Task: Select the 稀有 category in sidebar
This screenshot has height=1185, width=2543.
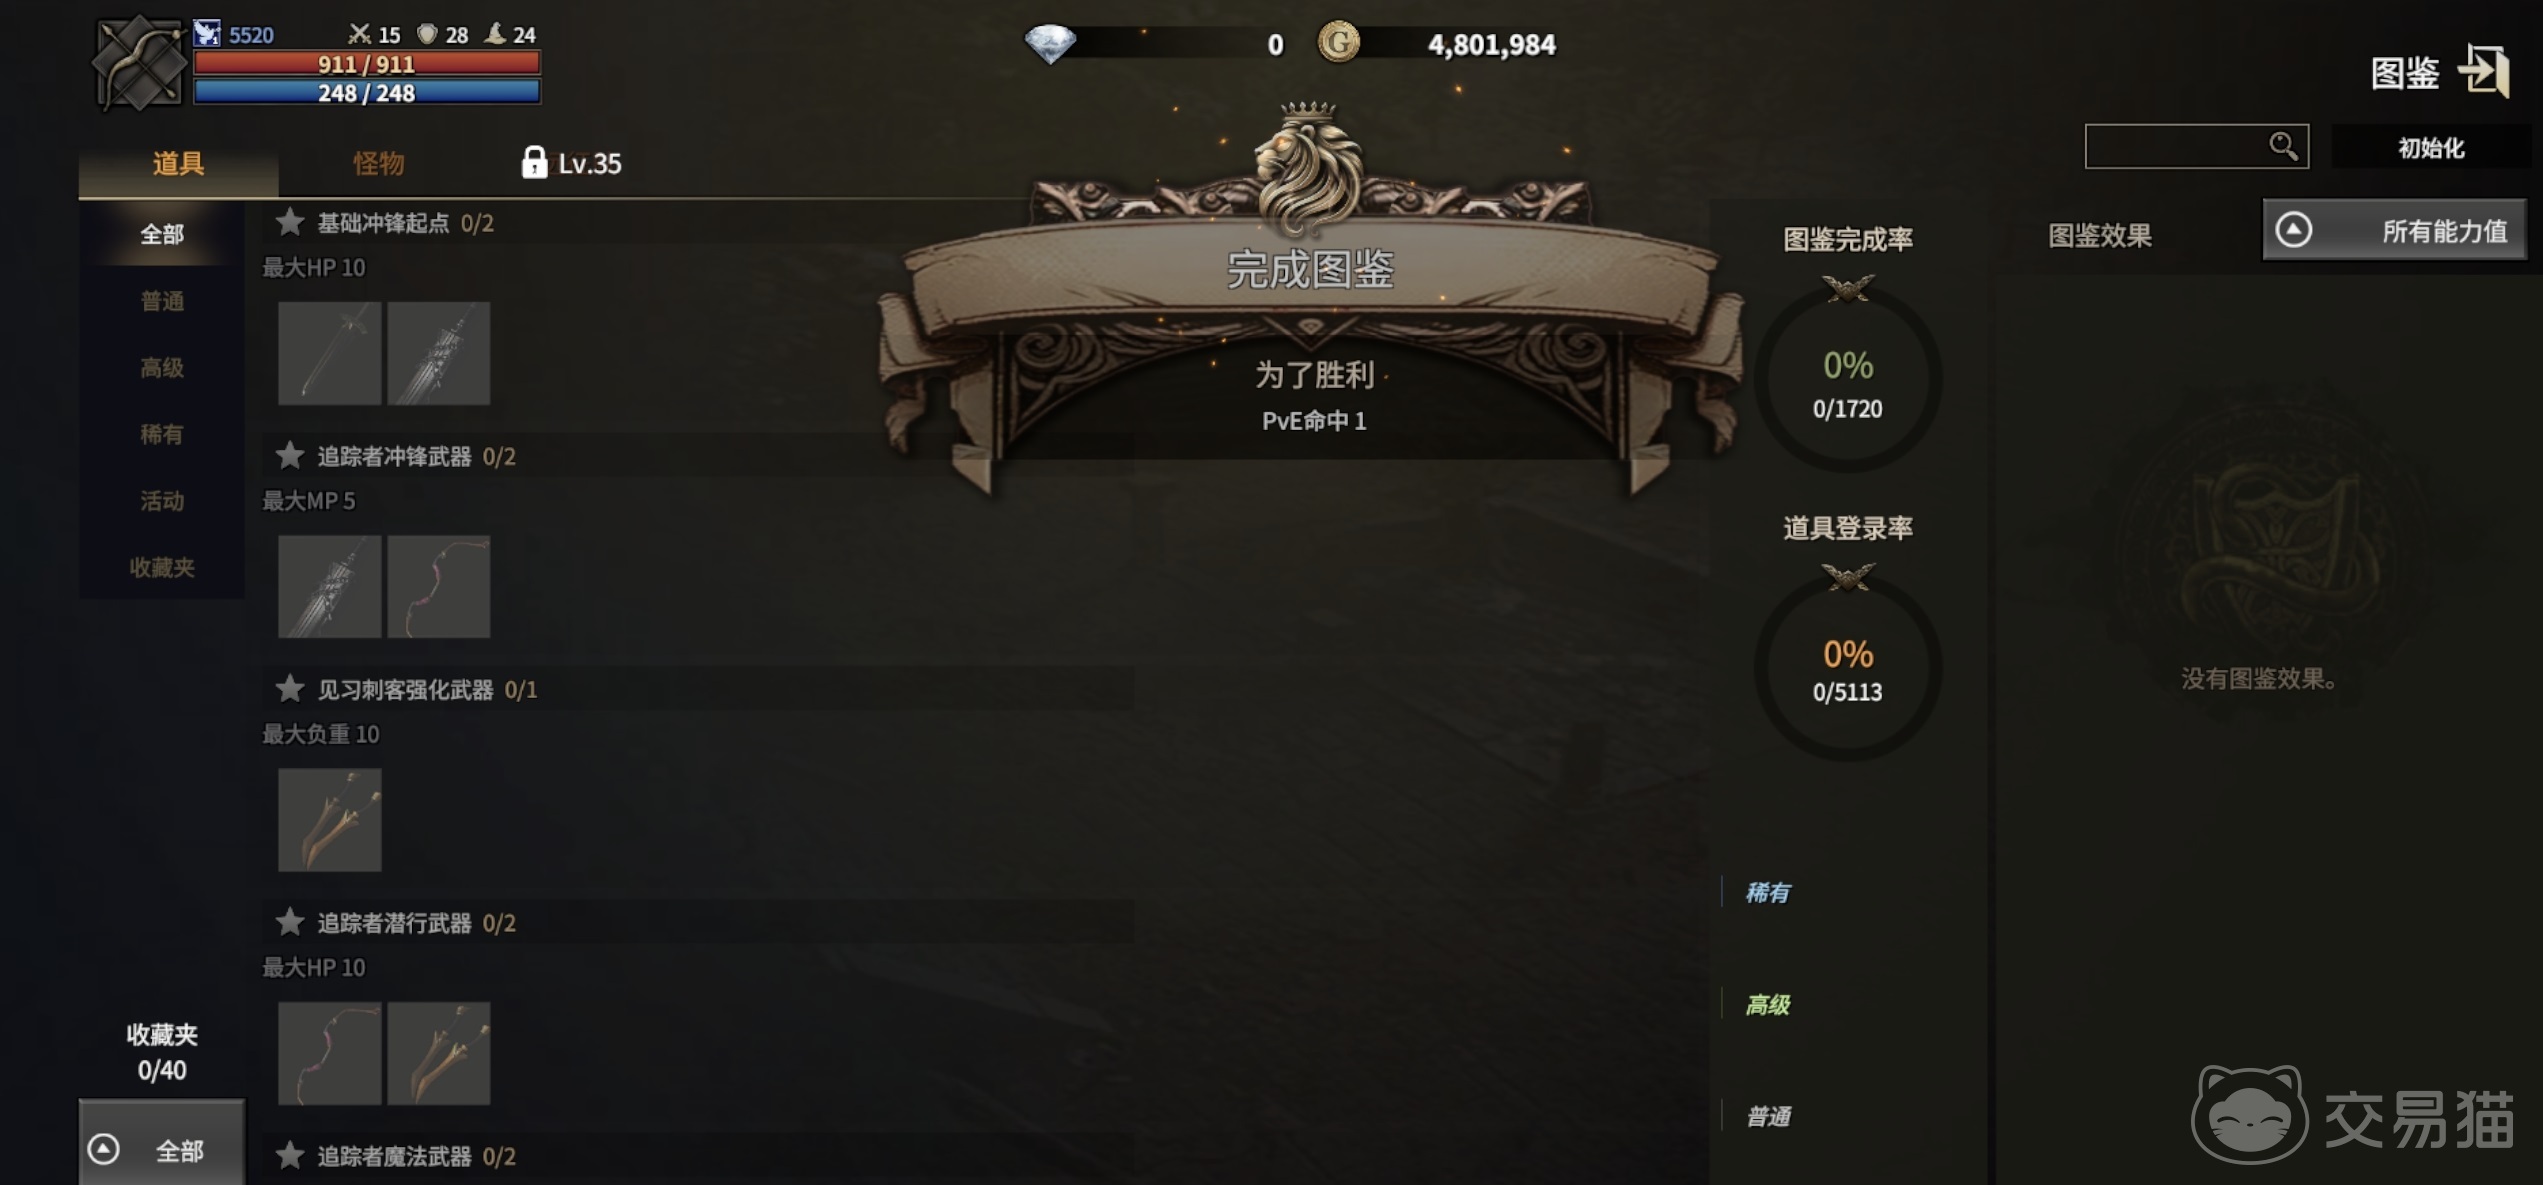Action: pyautogui.click(x=161, y=434)
